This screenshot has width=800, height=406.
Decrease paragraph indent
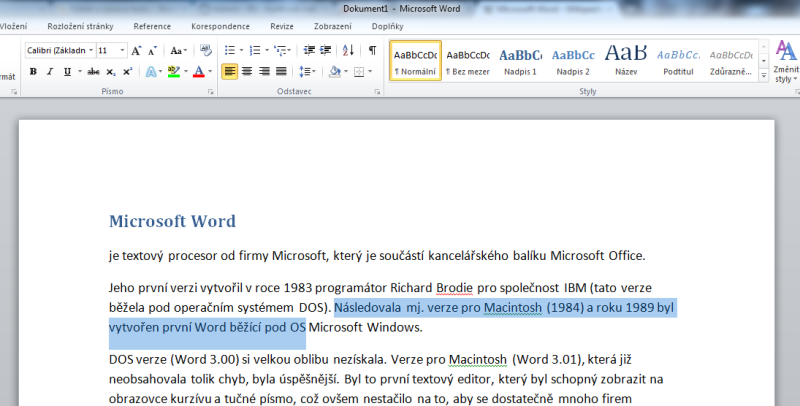309,50
